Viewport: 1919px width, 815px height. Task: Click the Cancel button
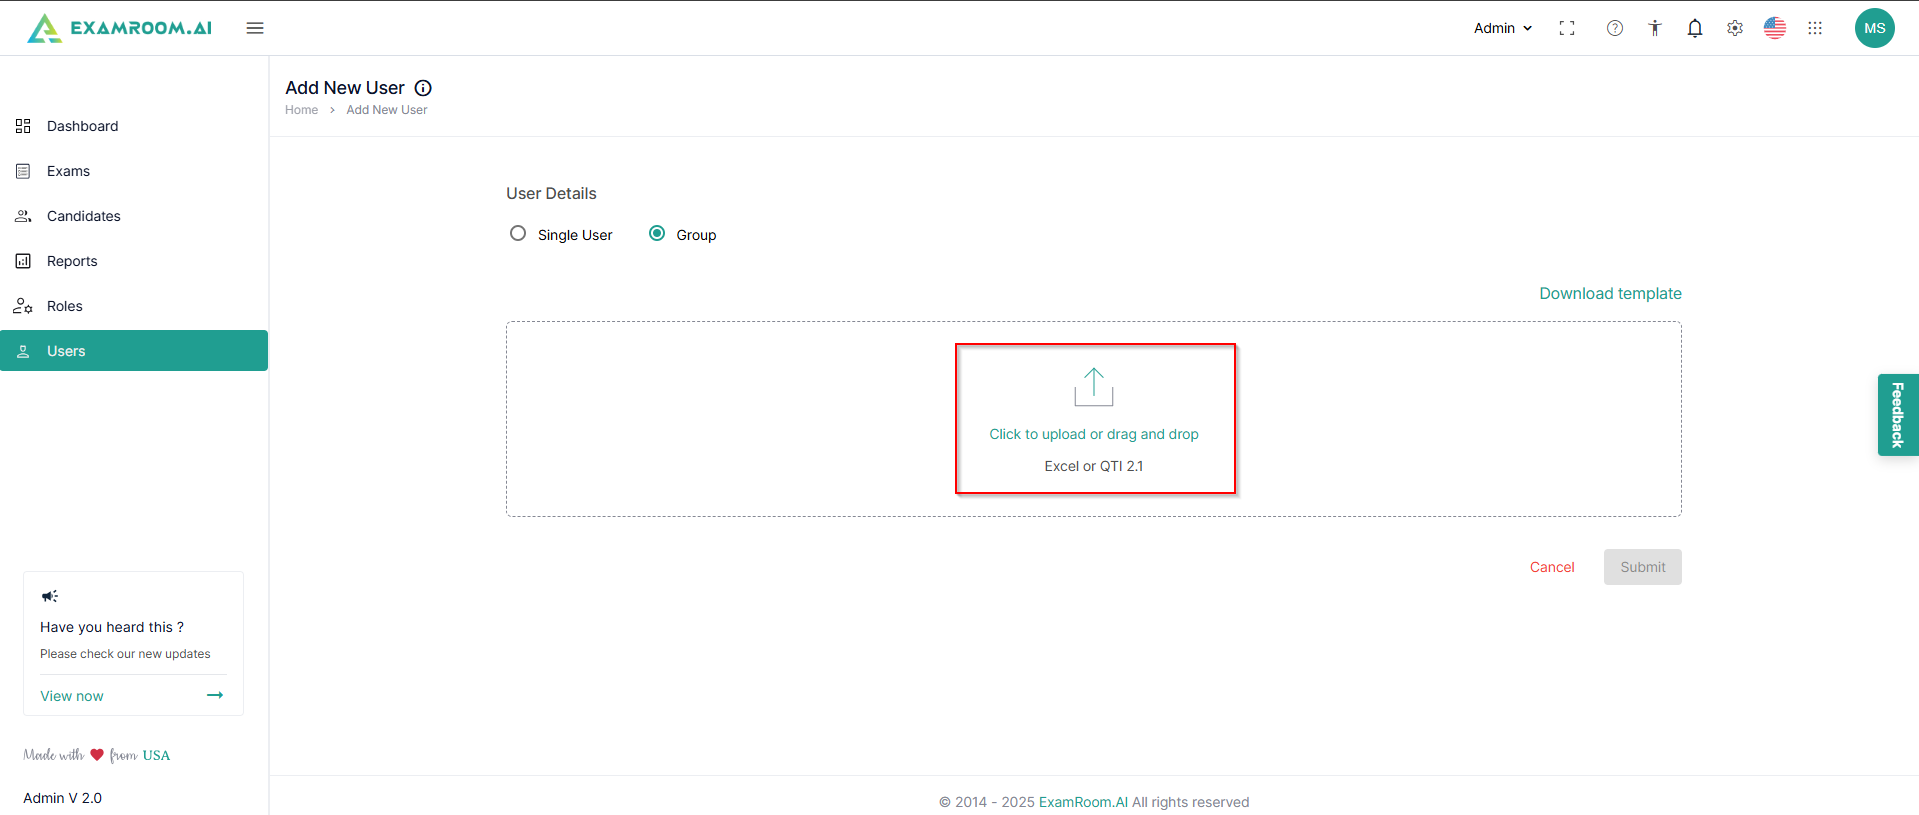coord(1552,567)
